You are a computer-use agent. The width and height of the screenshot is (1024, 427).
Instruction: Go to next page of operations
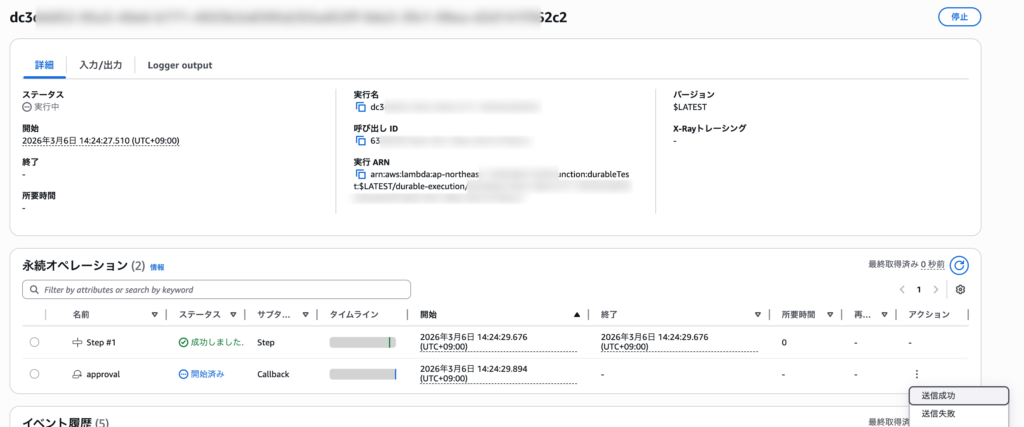click(x=936, y=289)
